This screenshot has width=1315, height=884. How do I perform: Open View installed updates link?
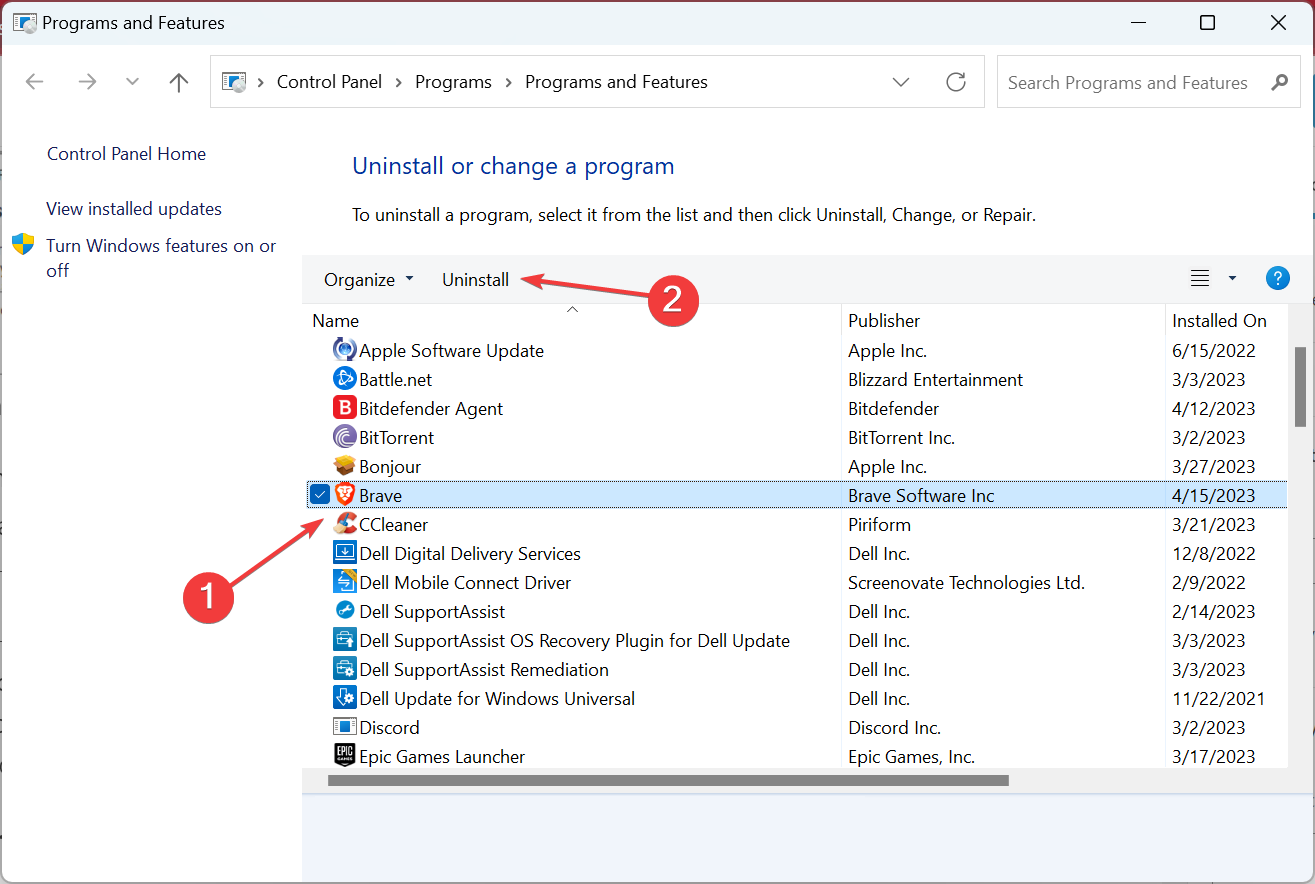pos(133,208)
